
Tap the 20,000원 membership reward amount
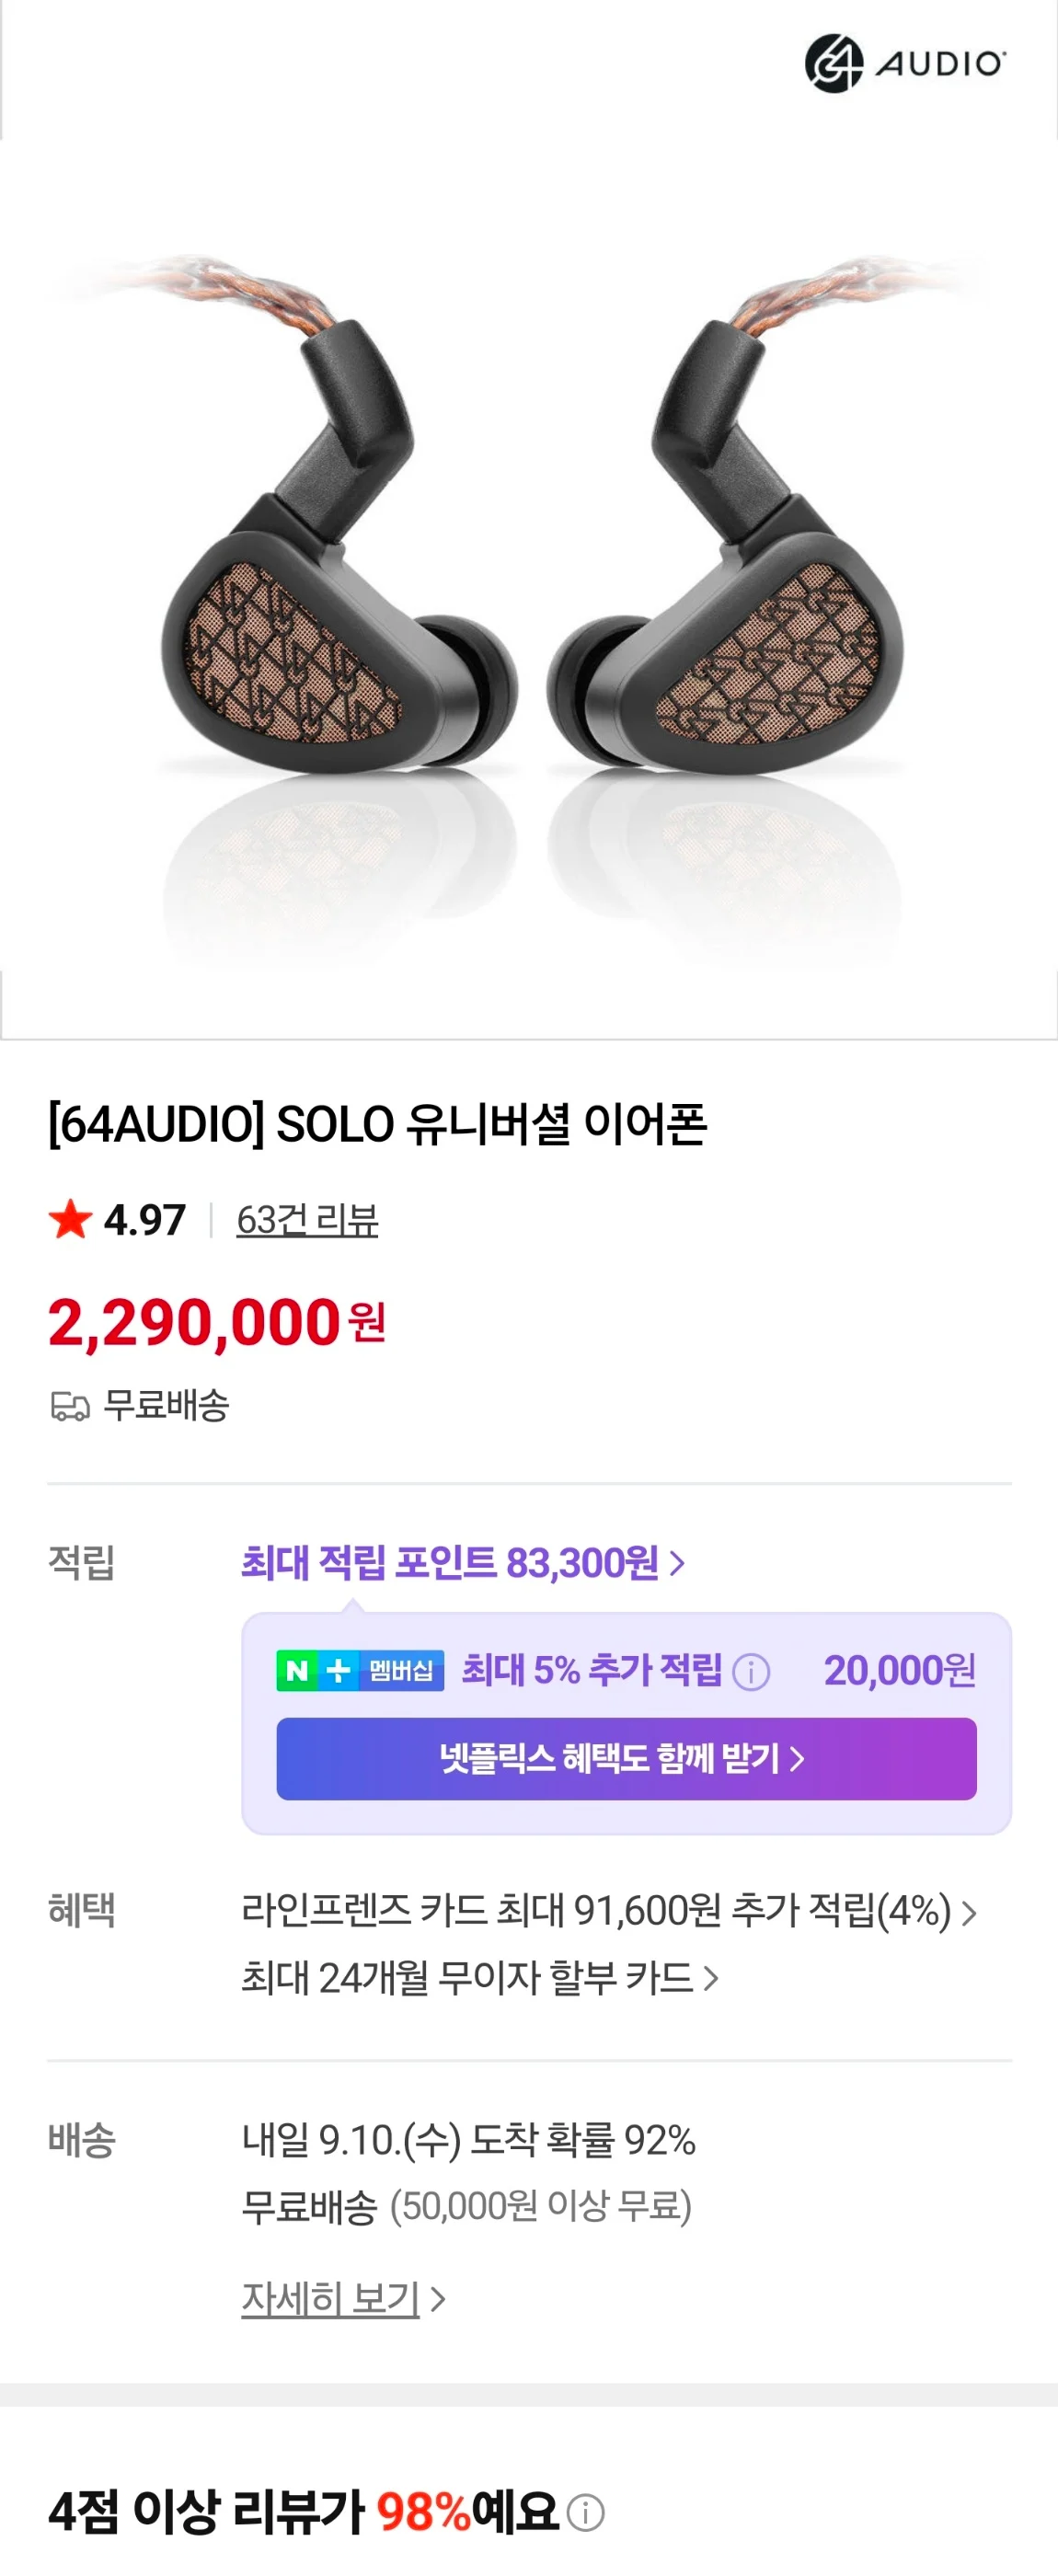pos(899,1670)
